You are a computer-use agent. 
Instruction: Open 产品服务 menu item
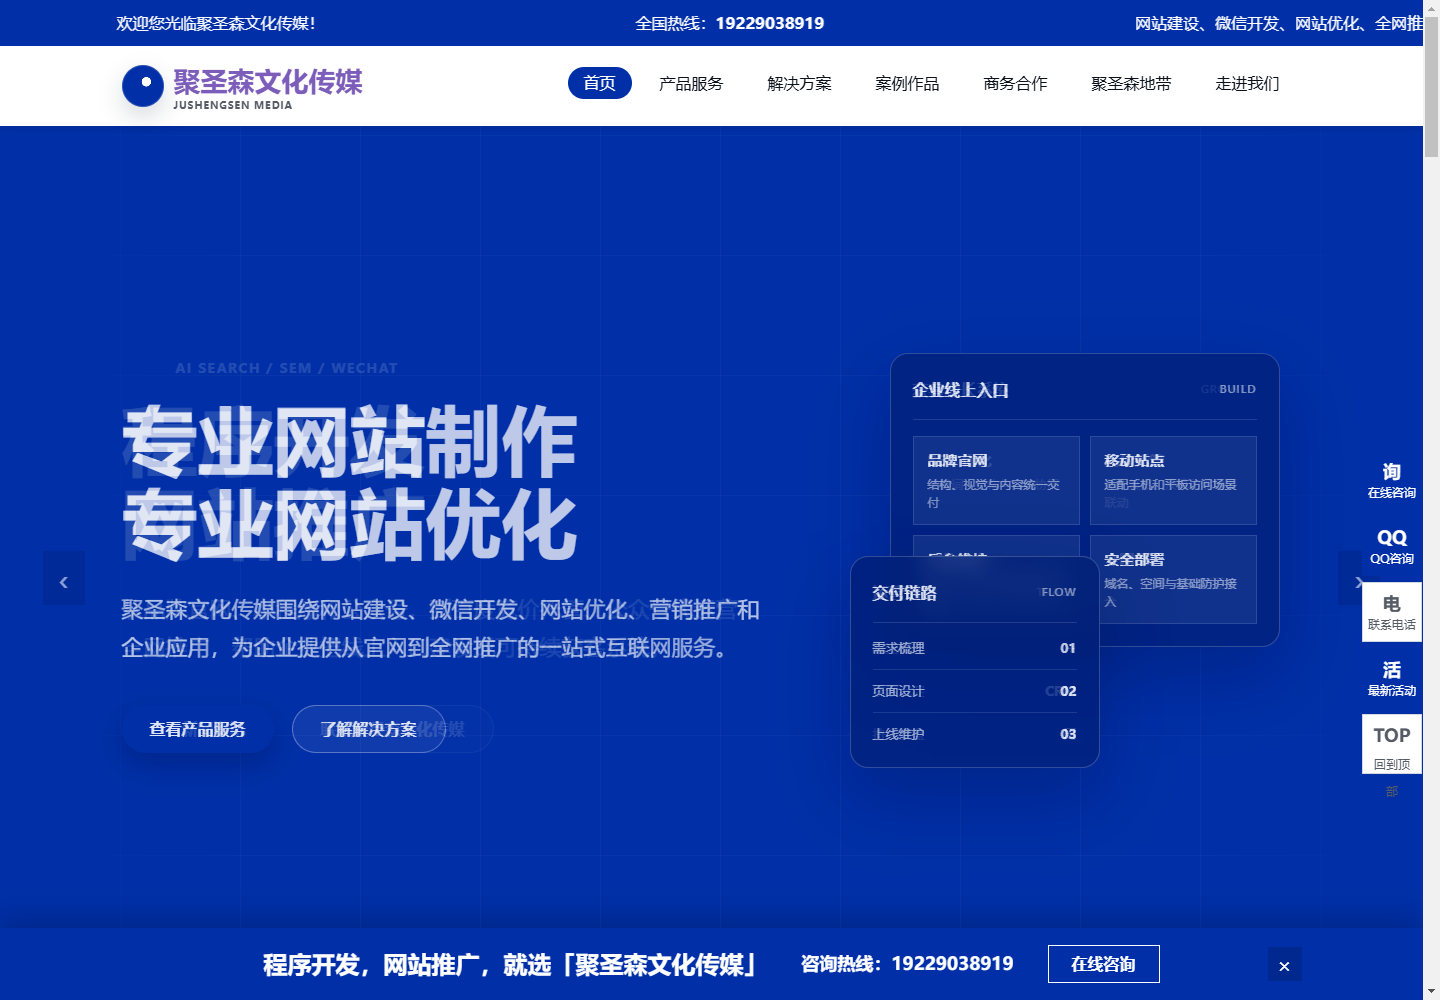691,83
